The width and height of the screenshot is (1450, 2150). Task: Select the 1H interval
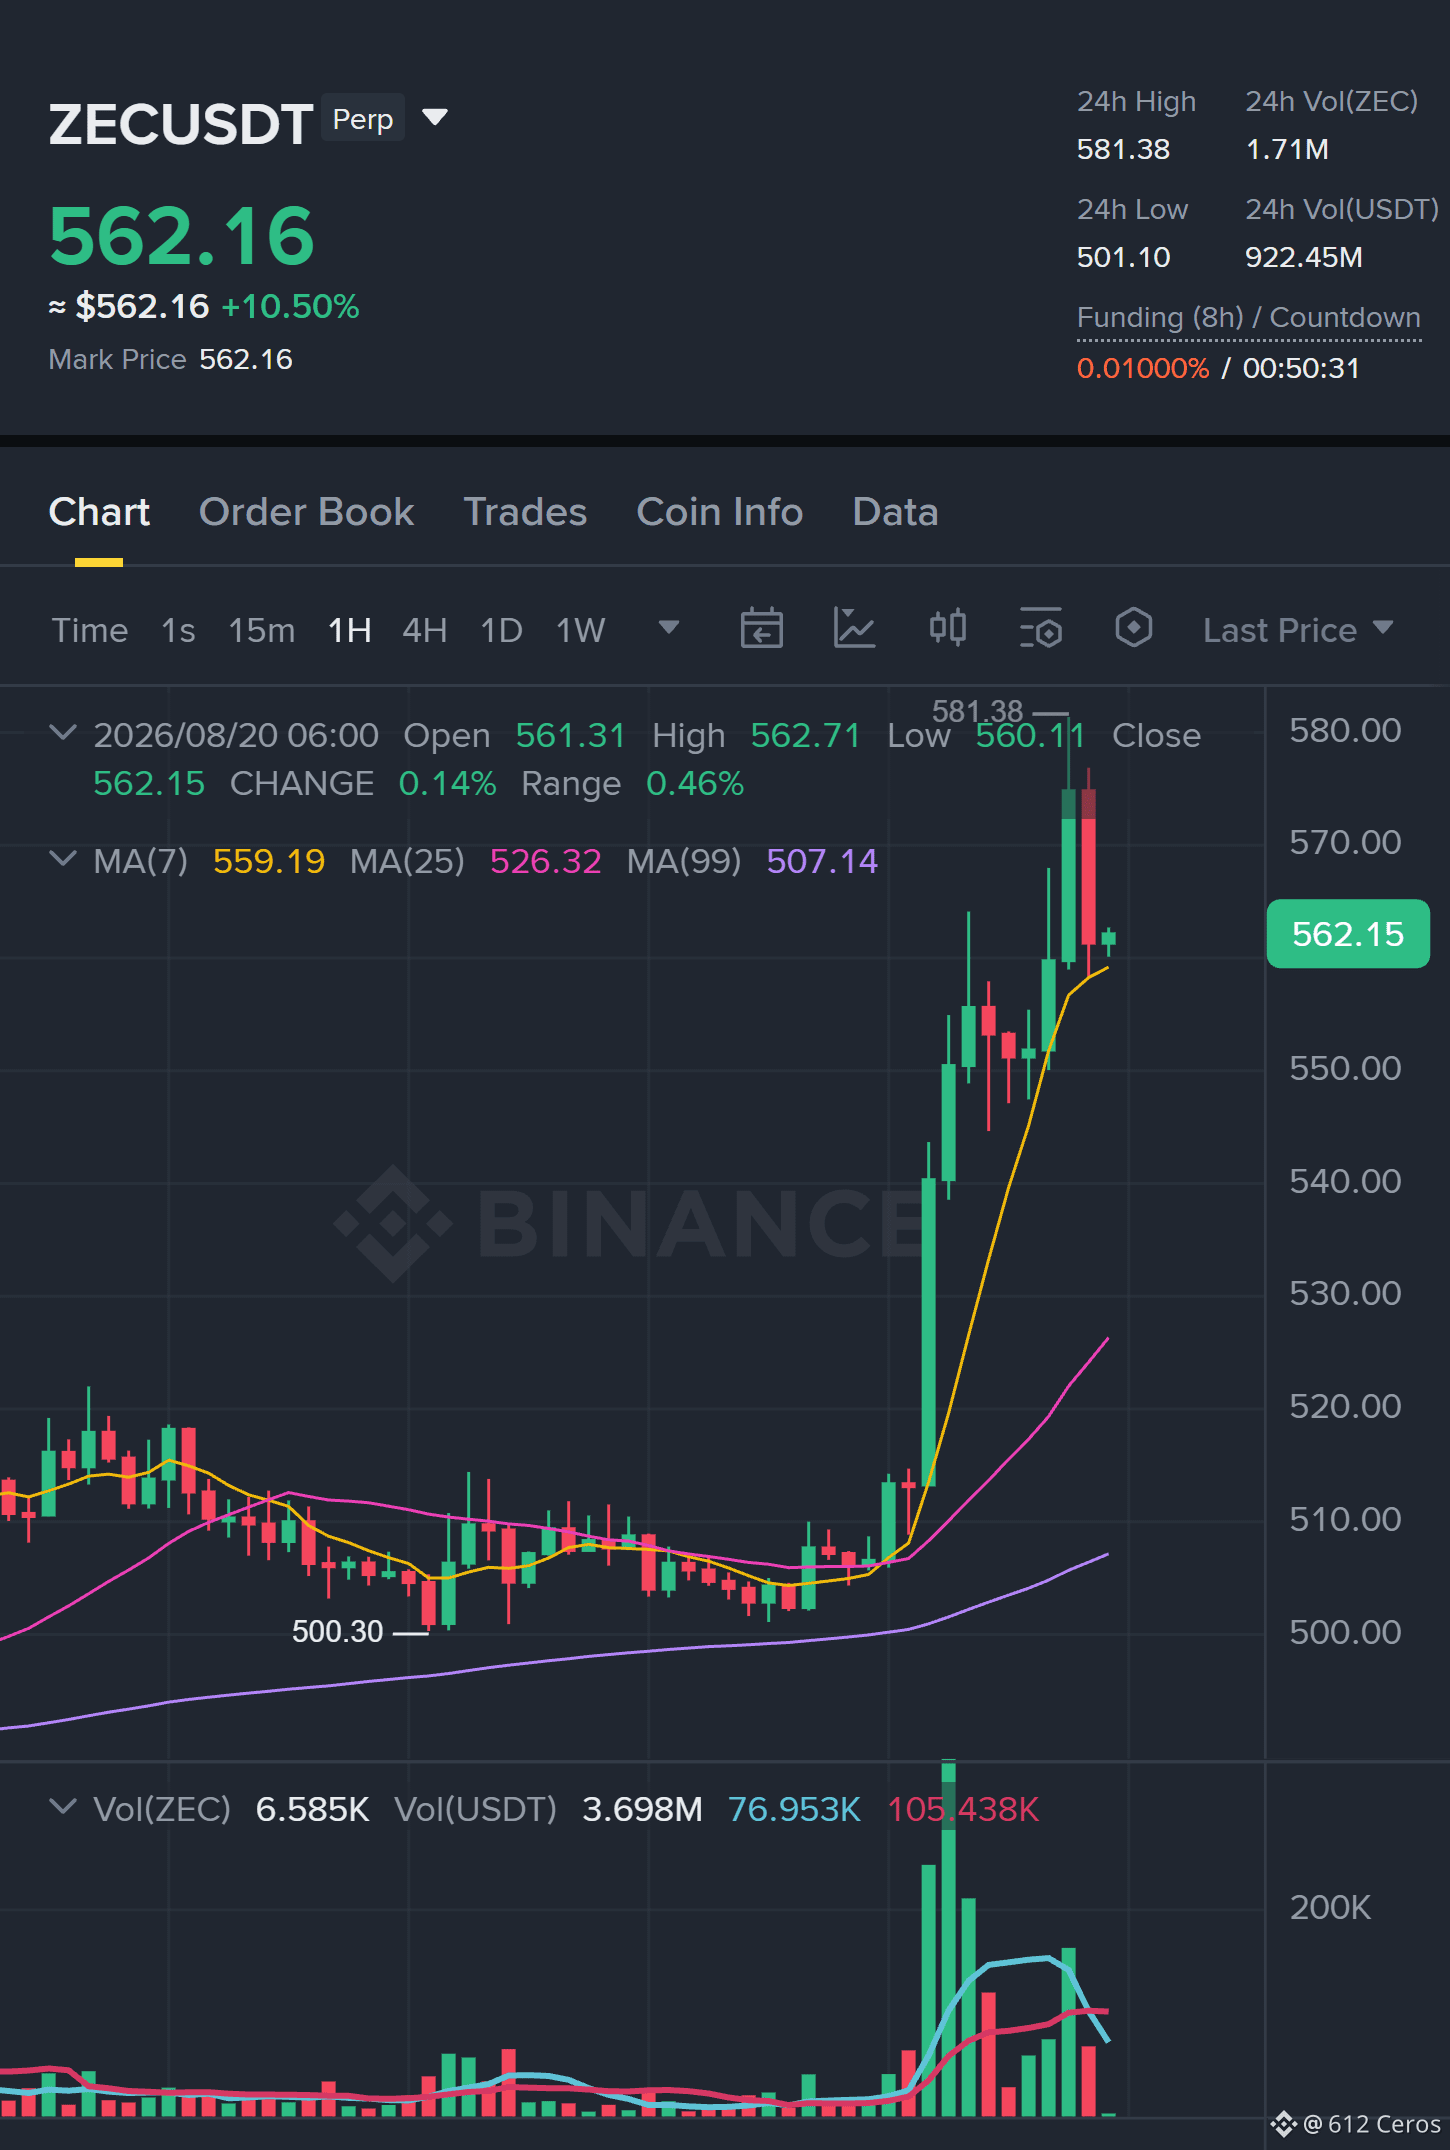click(x=350, y=630)
